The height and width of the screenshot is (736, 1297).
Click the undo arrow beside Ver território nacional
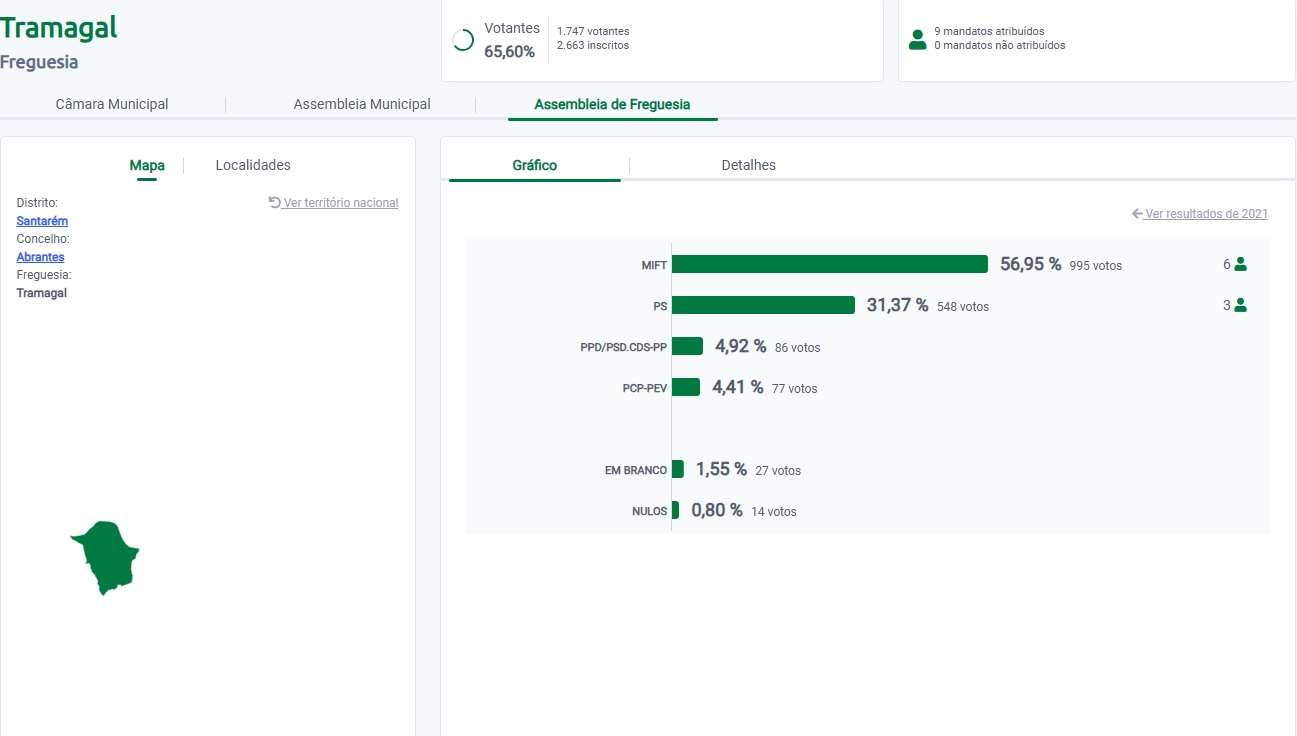coord(275,202)
